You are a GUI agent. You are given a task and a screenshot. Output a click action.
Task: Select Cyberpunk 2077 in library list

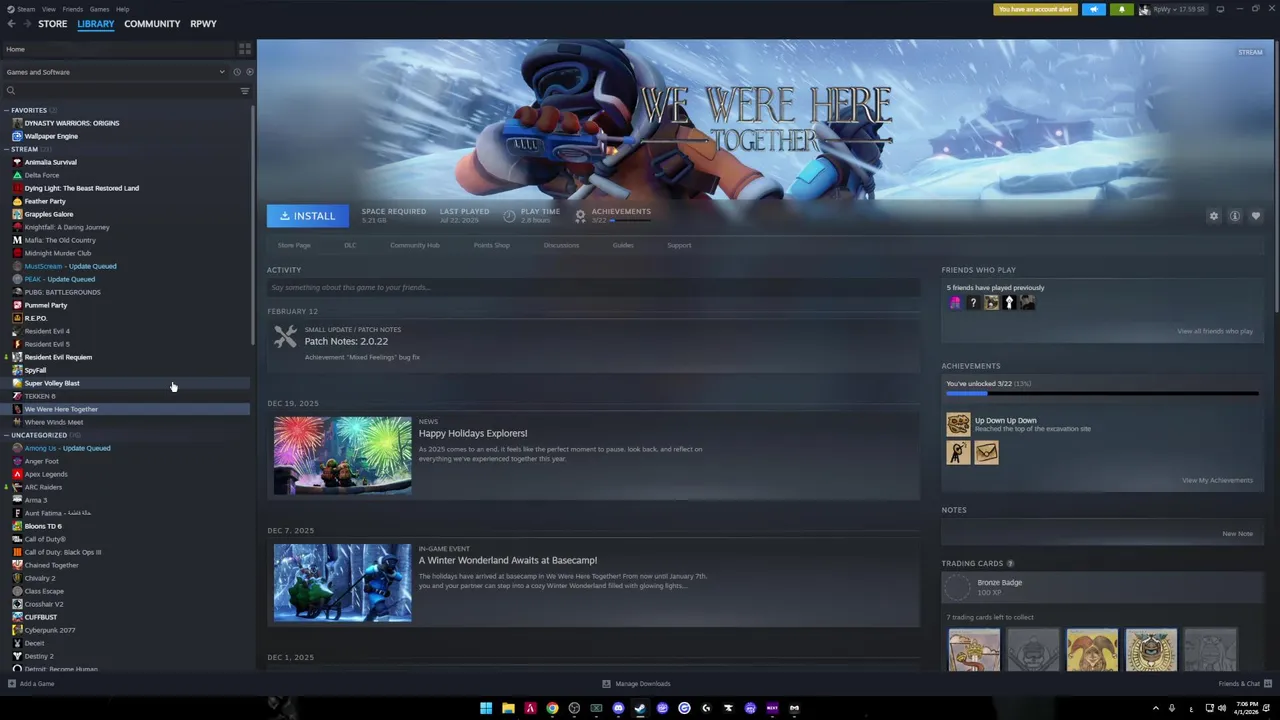(50, 630)
